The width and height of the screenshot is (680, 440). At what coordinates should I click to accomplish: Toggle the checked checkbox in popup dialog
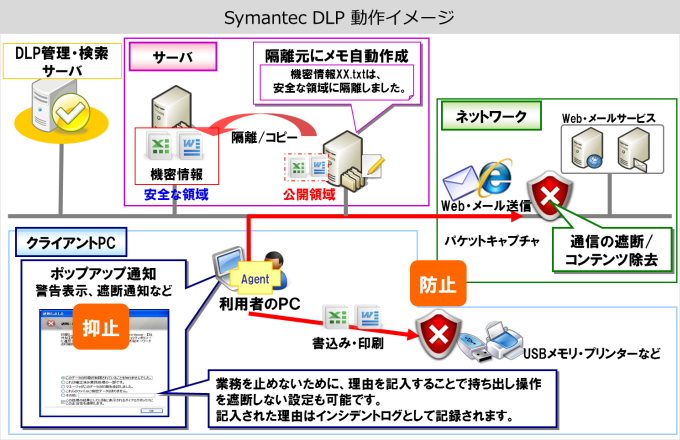[63, 402]
